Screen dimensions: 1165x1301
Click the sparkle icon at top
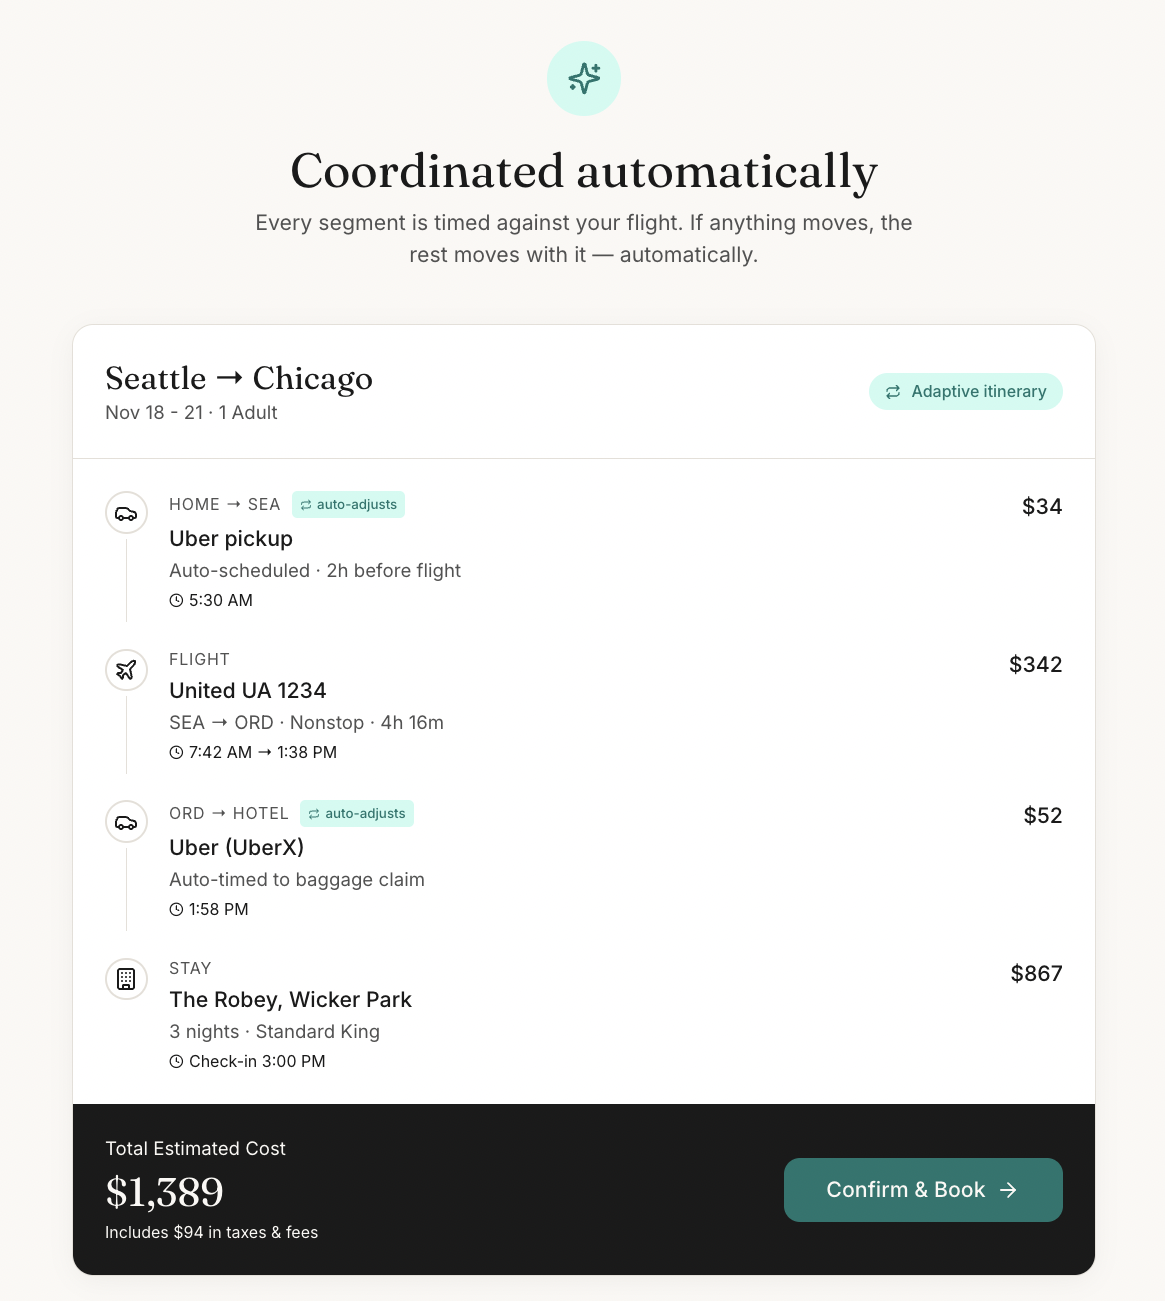click(x=584, y=78)
